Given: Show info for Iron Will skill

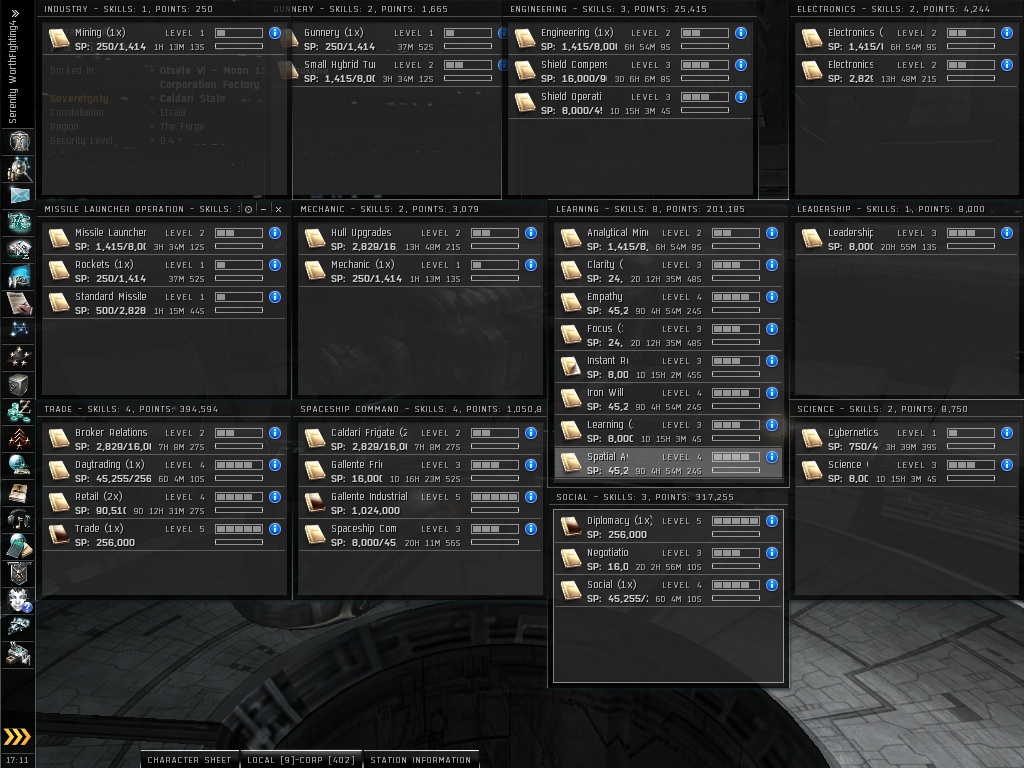Looking at the screenshot, I should coord(772,392).
